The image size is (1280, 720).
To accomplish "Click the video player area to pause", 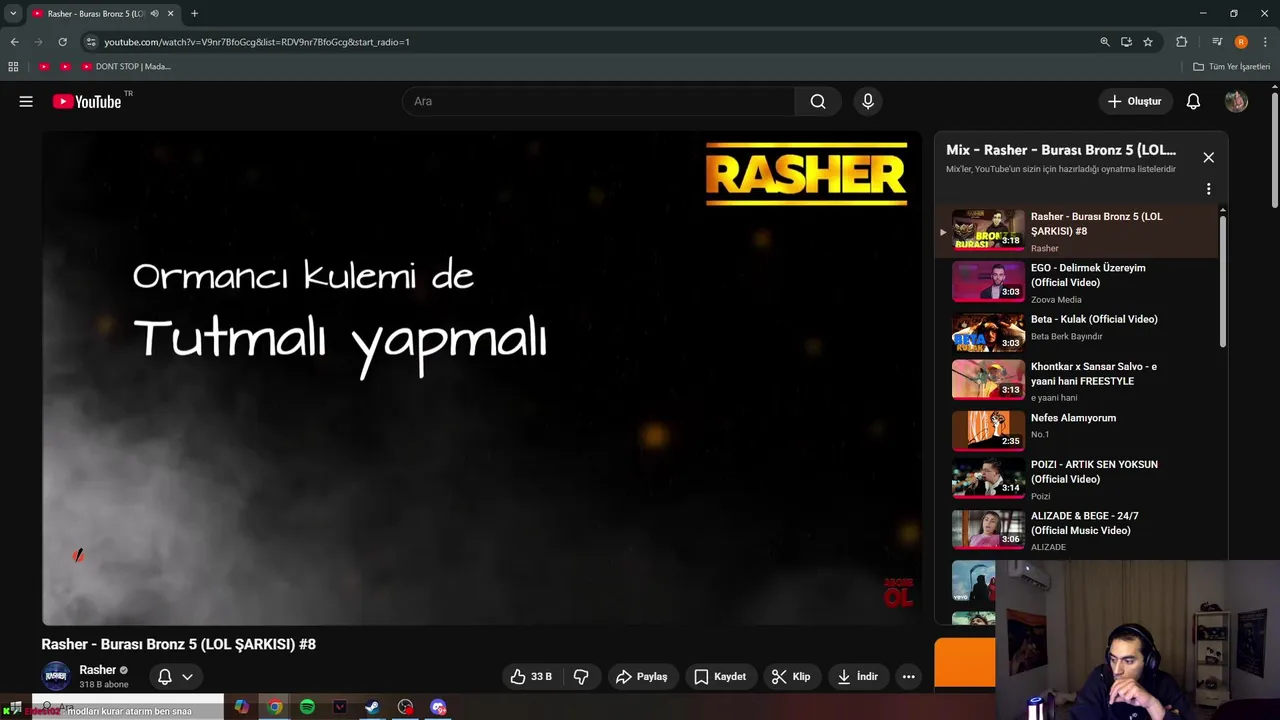I will pyautogui.click(x=480, y=378).
